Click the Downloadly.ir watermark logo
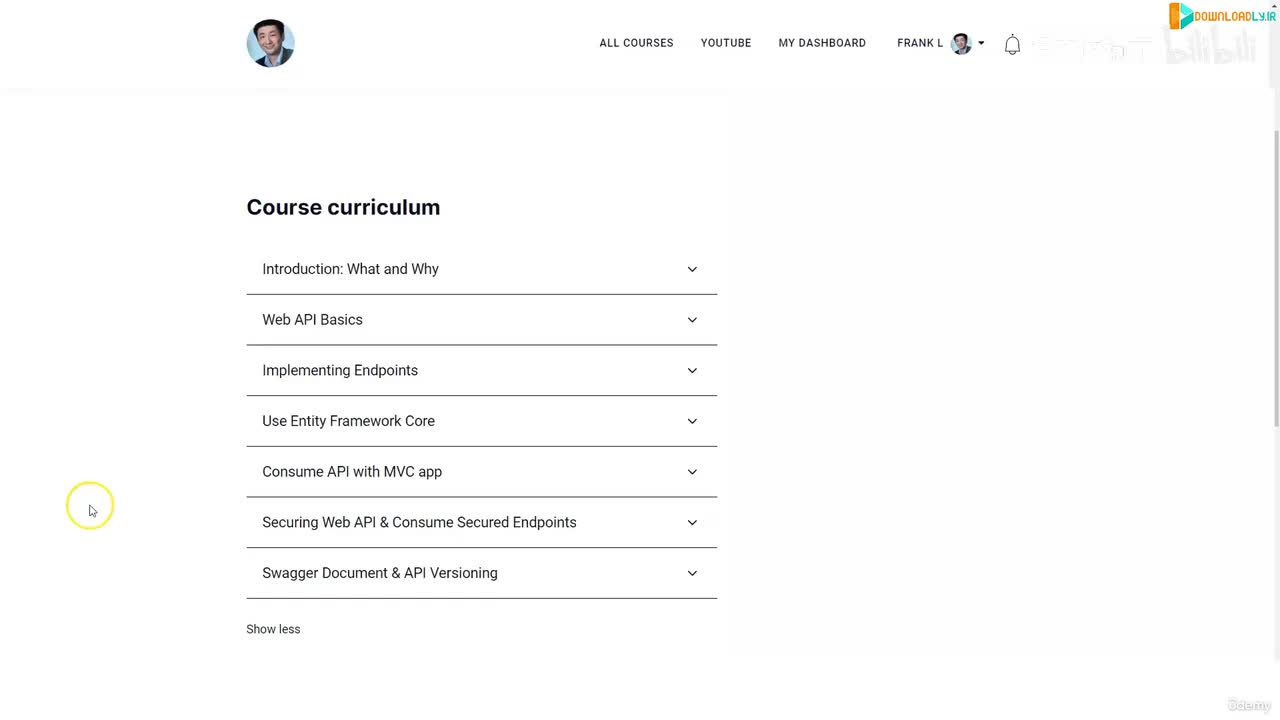 [1223, 16]
